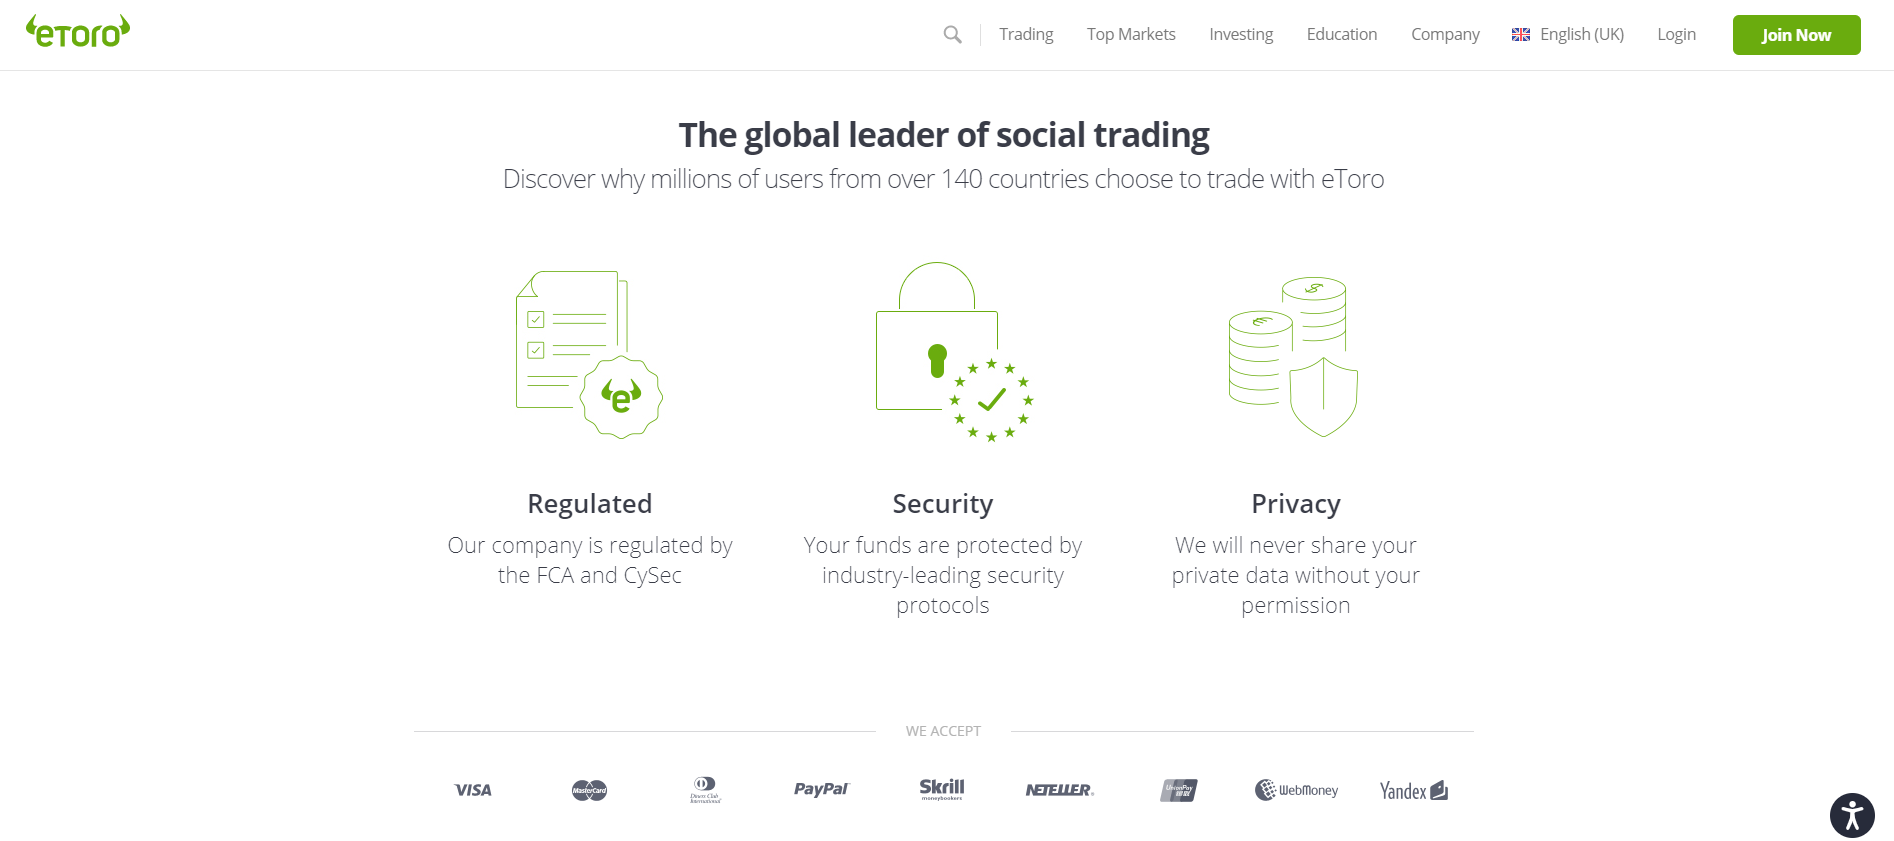Viewport: 1894px width, 841px height.
Task: Open the search magnifier icon
Action: 952,35
